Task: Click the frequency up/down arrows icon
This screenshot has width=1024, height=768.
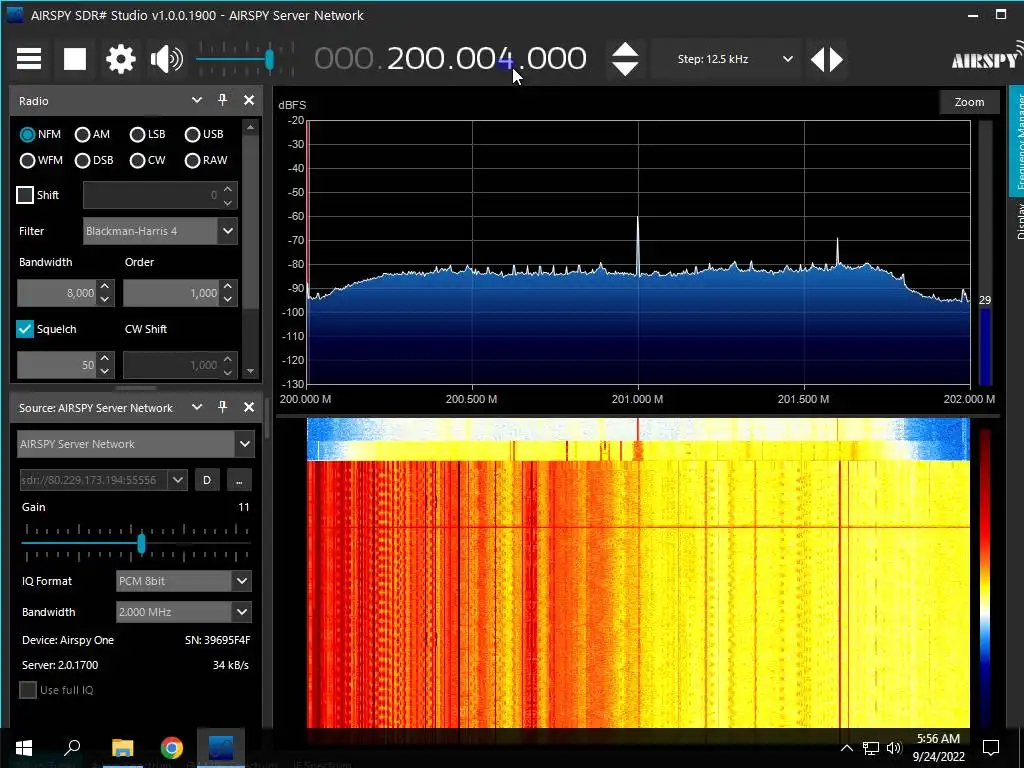Action: point(625,59)
